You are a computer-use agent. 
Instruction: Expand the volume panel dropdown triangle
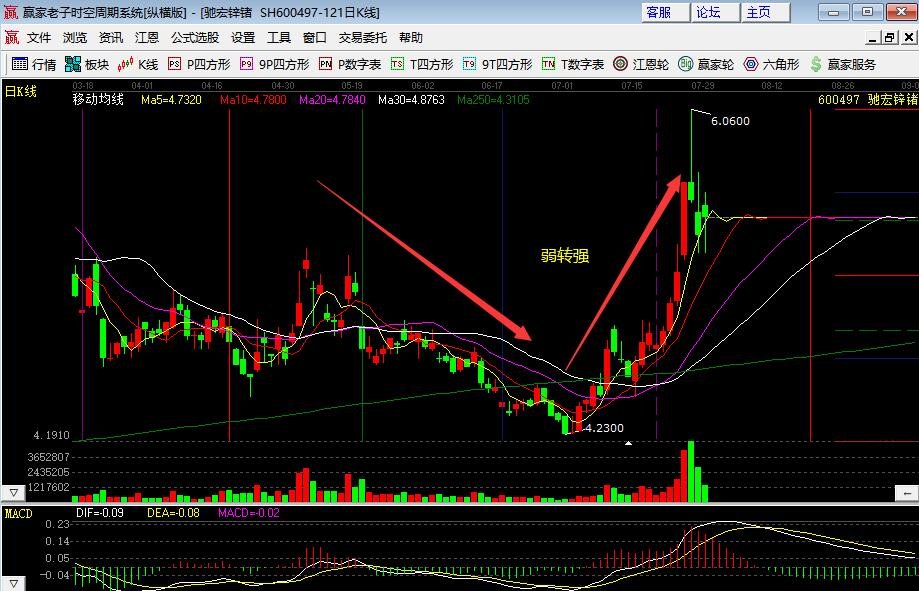tap(13, 492)
